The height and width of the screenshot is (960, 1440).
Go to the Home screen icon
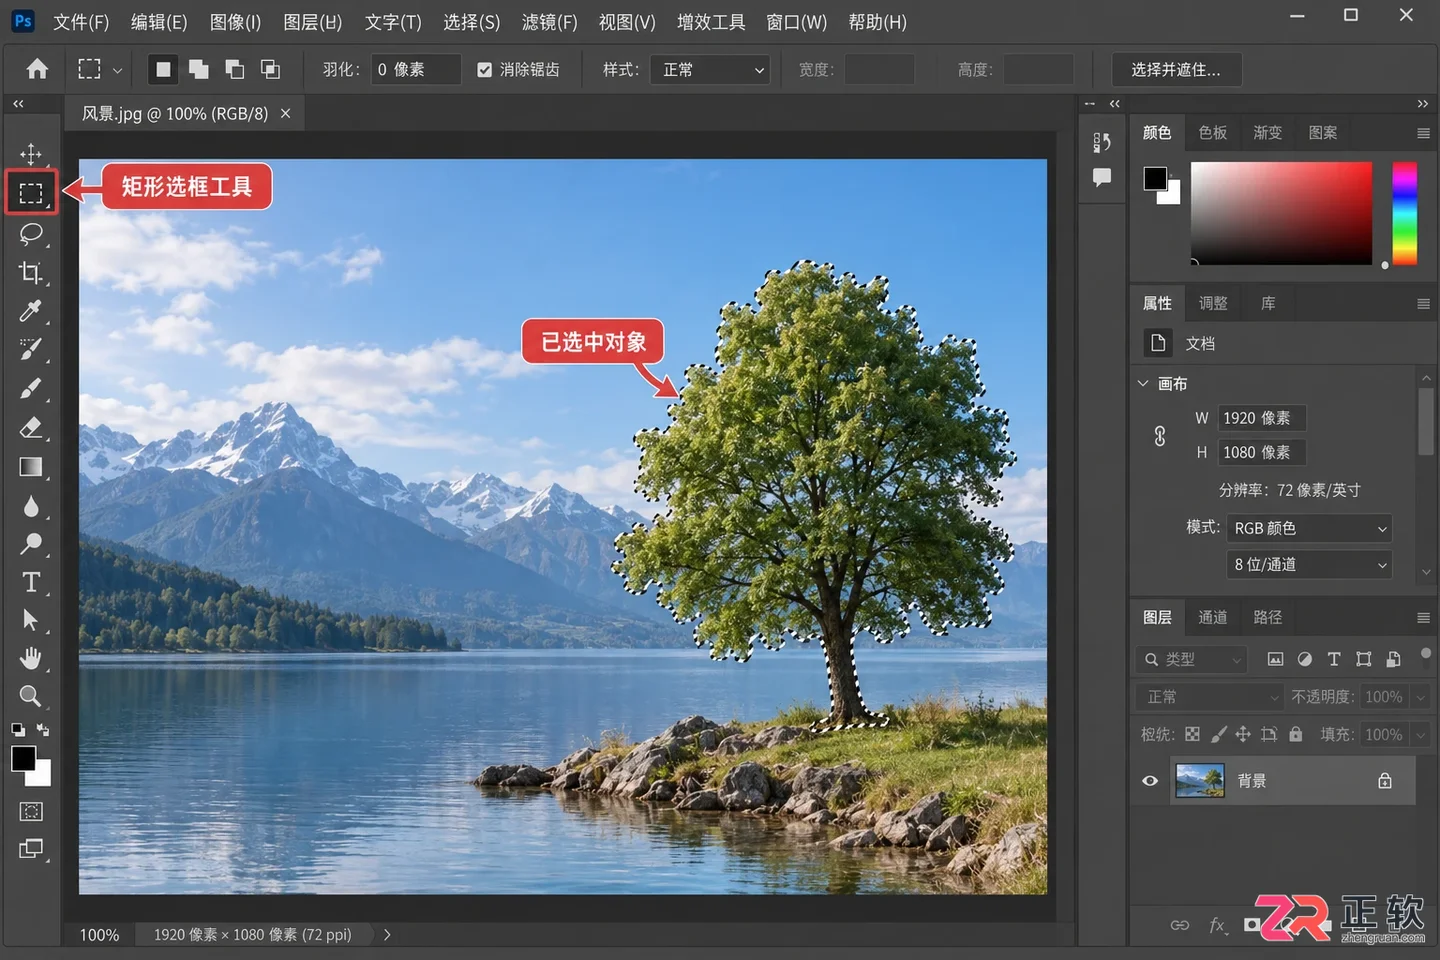[x=37, y=69]
